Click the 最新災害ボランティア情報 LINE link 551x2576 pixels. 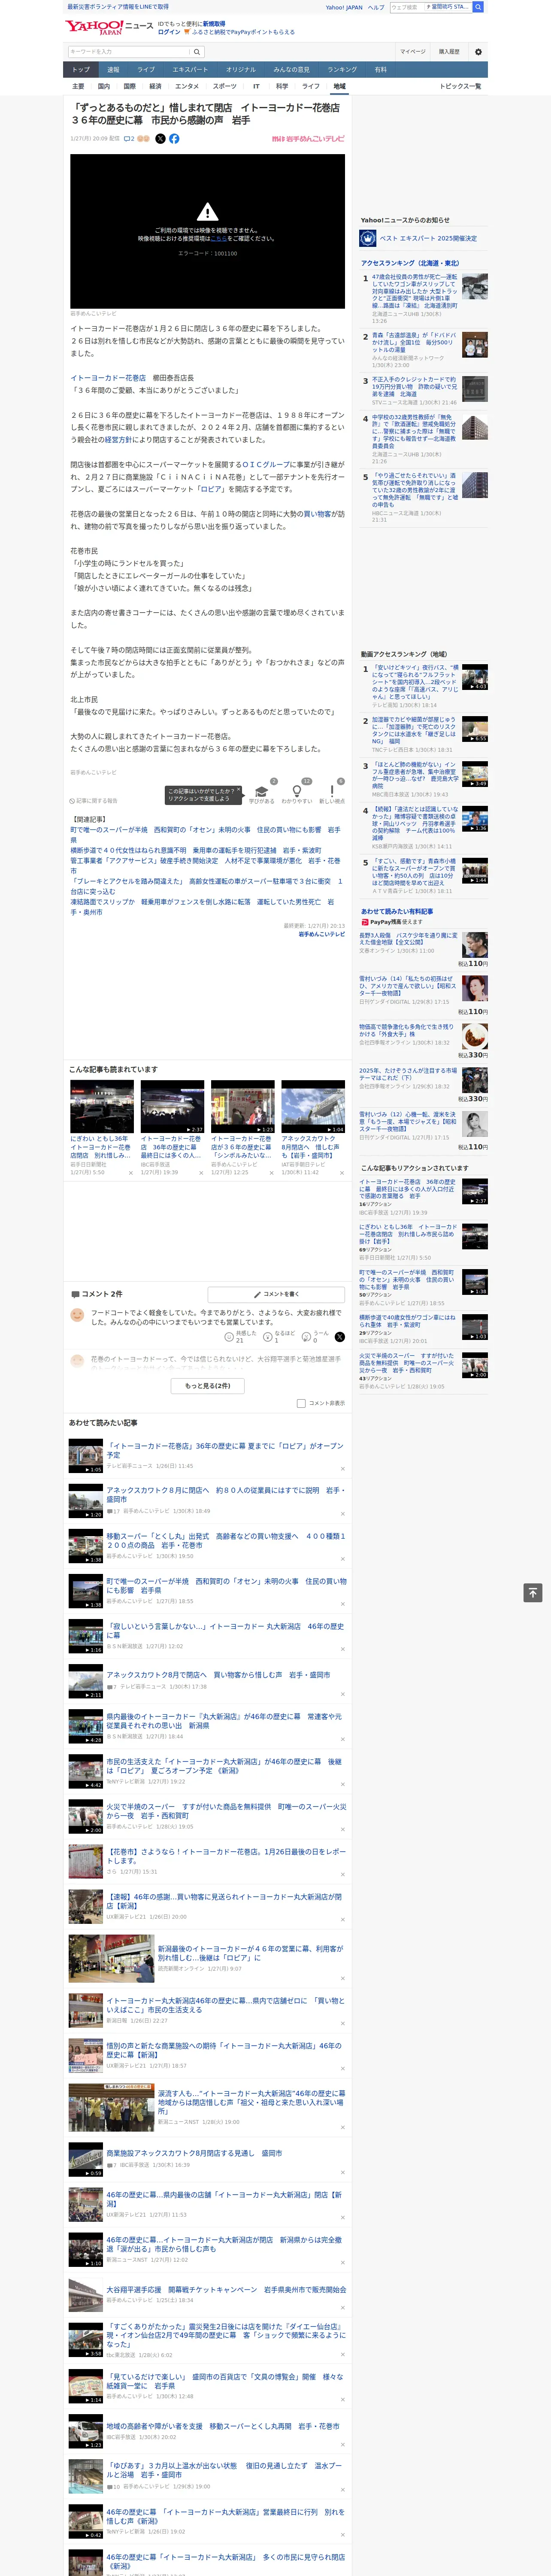point(118,7)
